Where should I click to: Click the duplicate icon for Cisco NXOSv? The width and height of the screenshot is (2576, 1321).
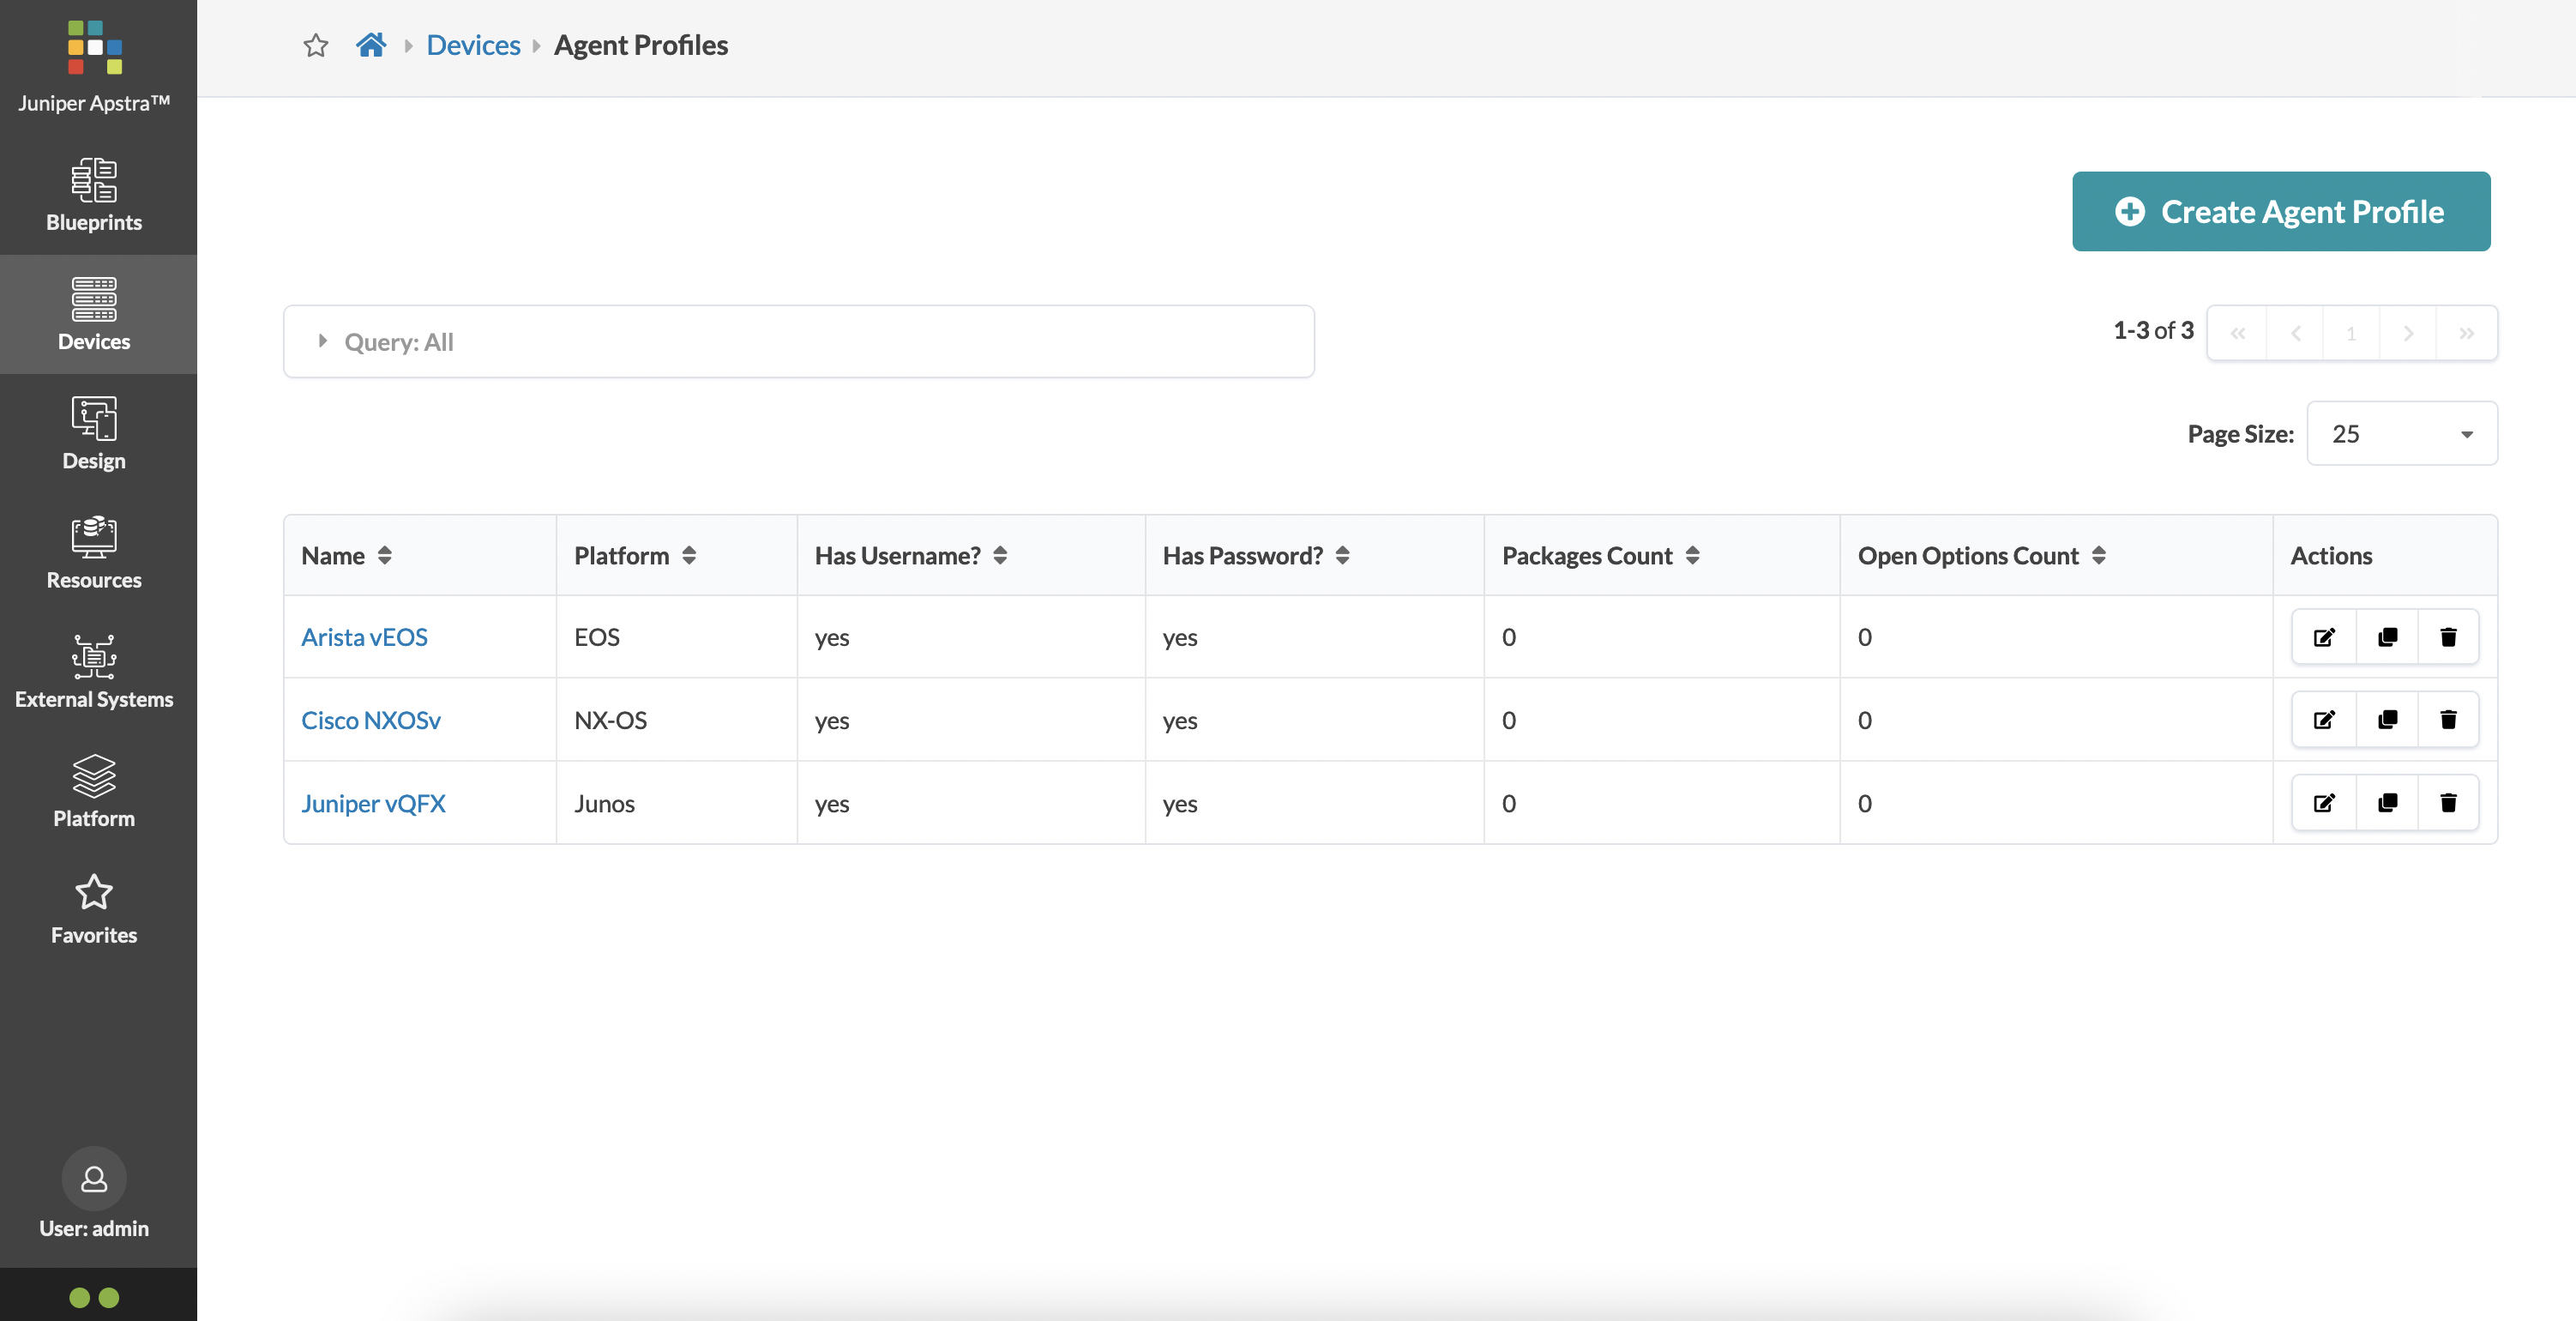[x=2386, y=718]
